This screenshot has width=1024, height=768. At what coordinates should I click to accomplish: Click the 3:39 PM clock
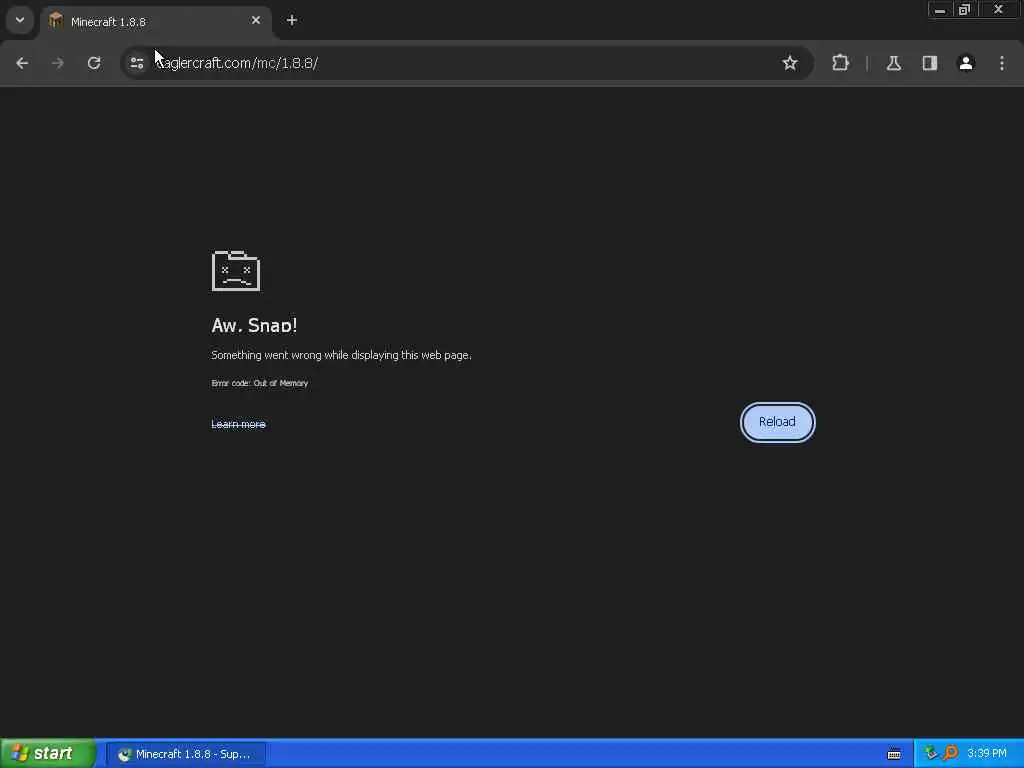986,754
